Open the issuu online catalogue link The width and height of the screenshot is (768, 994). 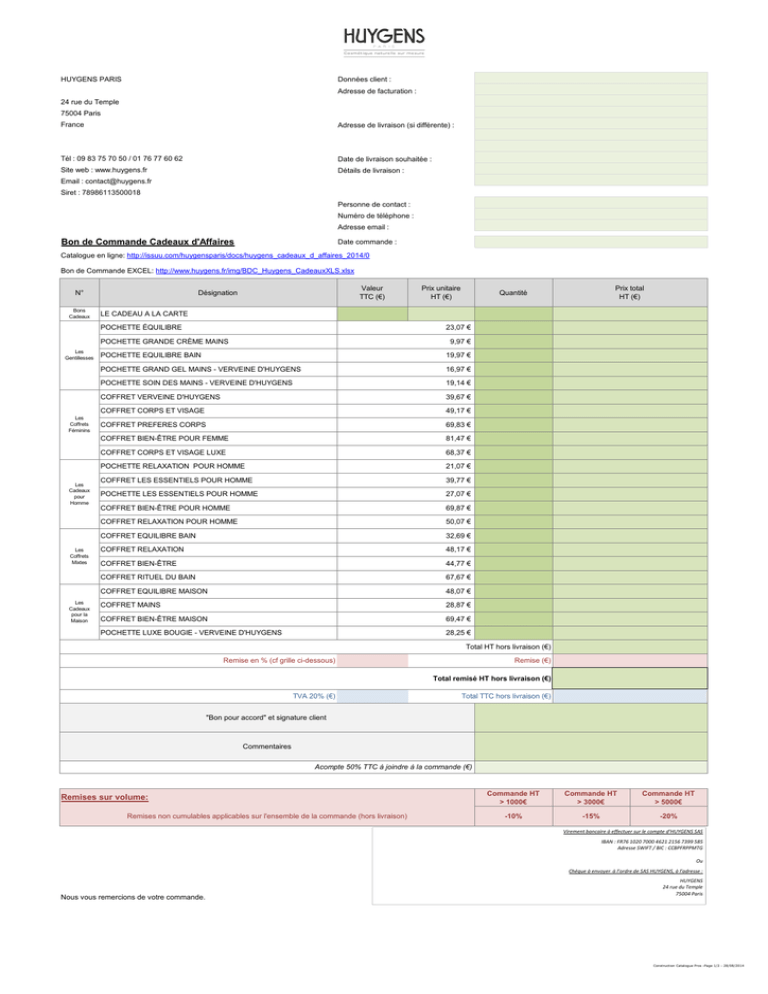(248, 255)
